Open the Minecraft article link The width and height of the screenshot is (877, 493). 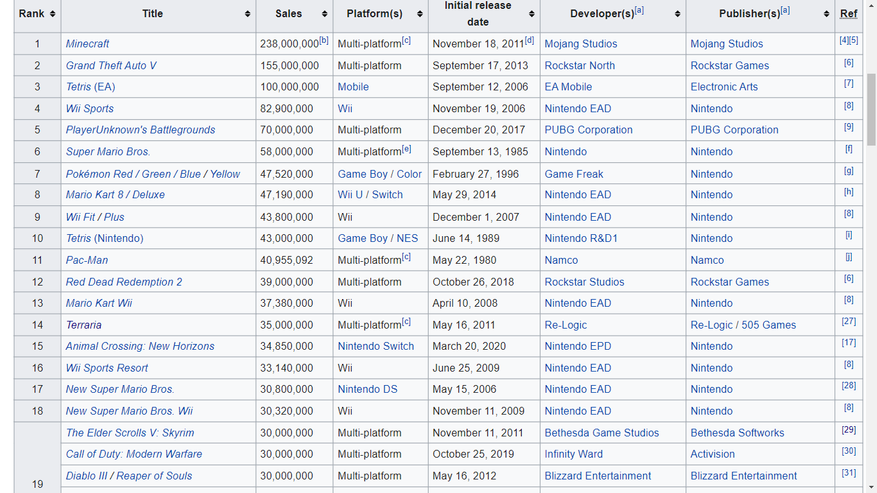[88, 44]
